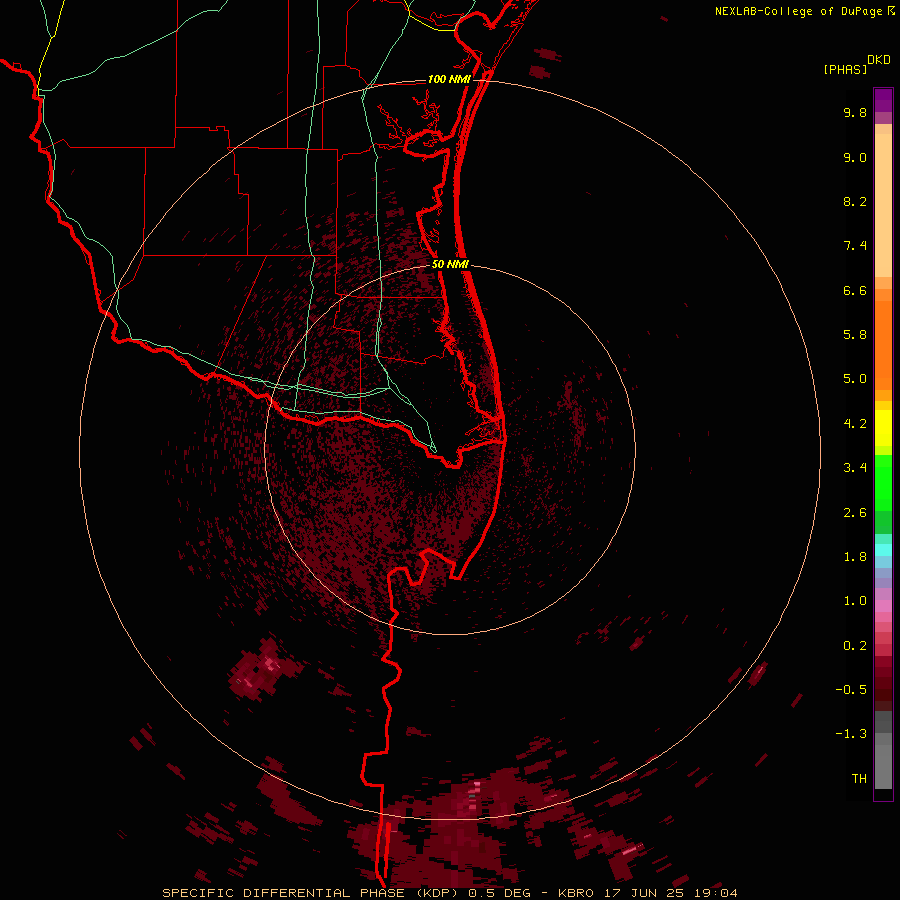Click the -1.3 value on the color scale

click(x=851, y=734)
